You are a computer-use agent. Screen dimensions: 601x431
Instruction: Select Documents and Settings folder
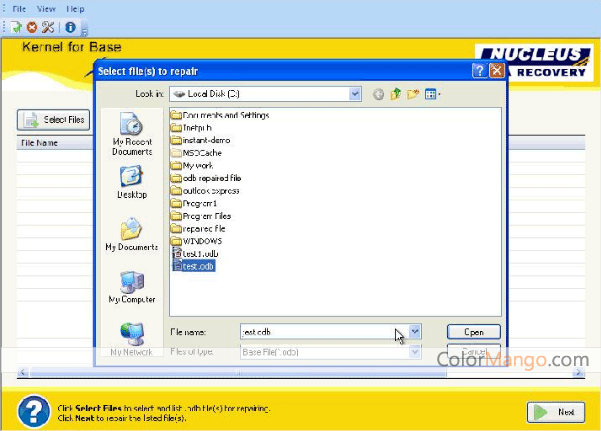pos(220,115)
